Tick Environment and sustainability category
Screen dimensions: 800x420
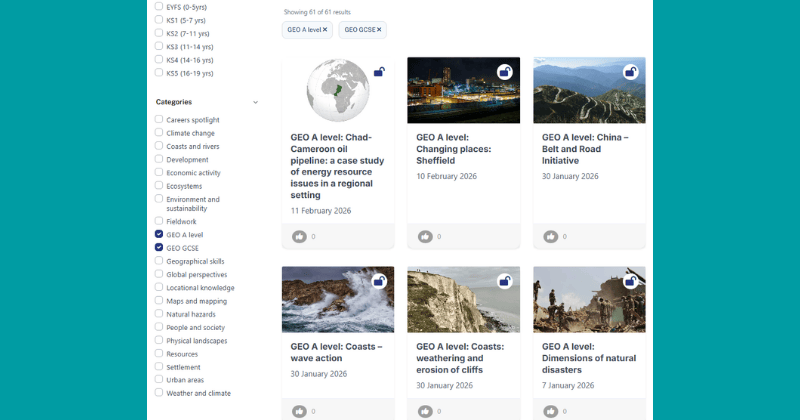click(x=159, y=199)
